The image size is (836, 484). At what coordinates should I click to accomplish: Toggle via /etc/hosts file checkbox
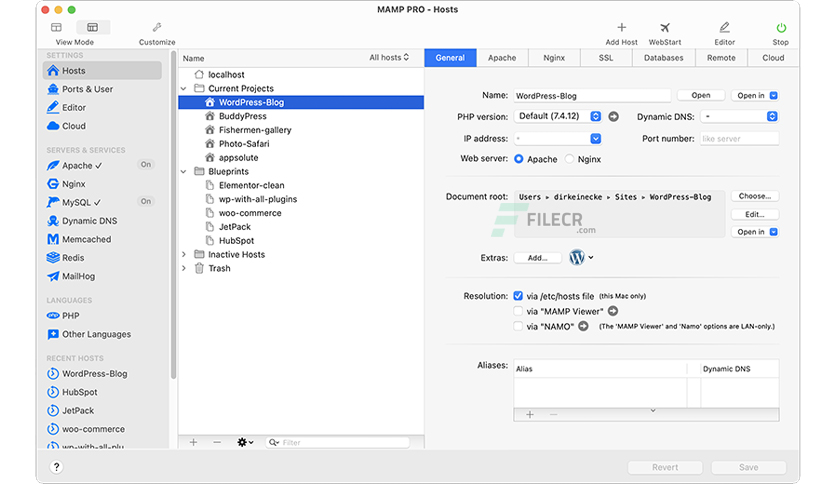point(518,296)
